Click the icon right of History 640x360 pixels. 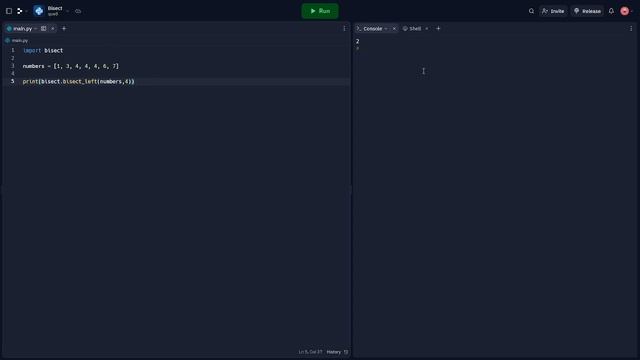pyautogui.click(x=346, y=352)
